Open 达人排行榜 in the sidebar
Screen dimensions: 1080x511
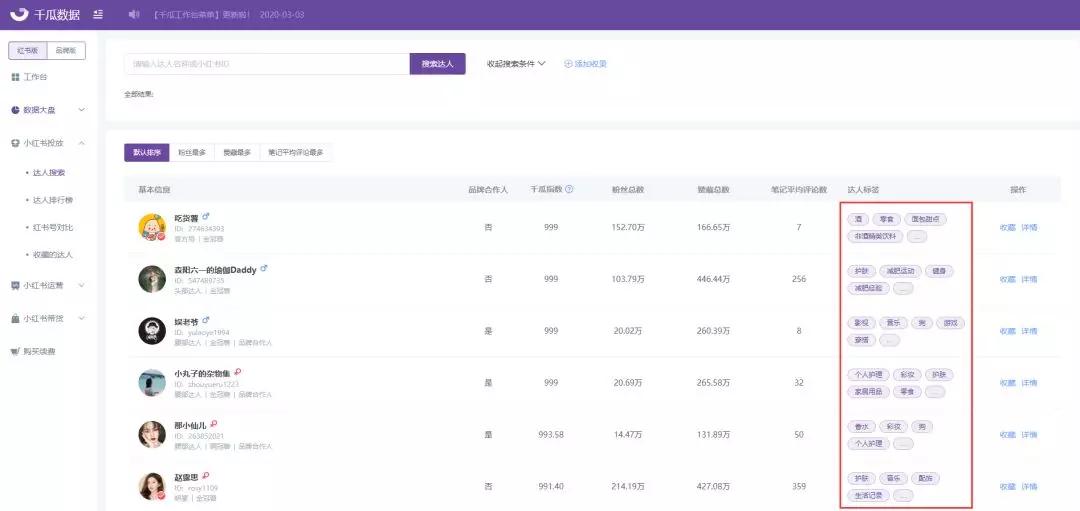coord(52,200)
